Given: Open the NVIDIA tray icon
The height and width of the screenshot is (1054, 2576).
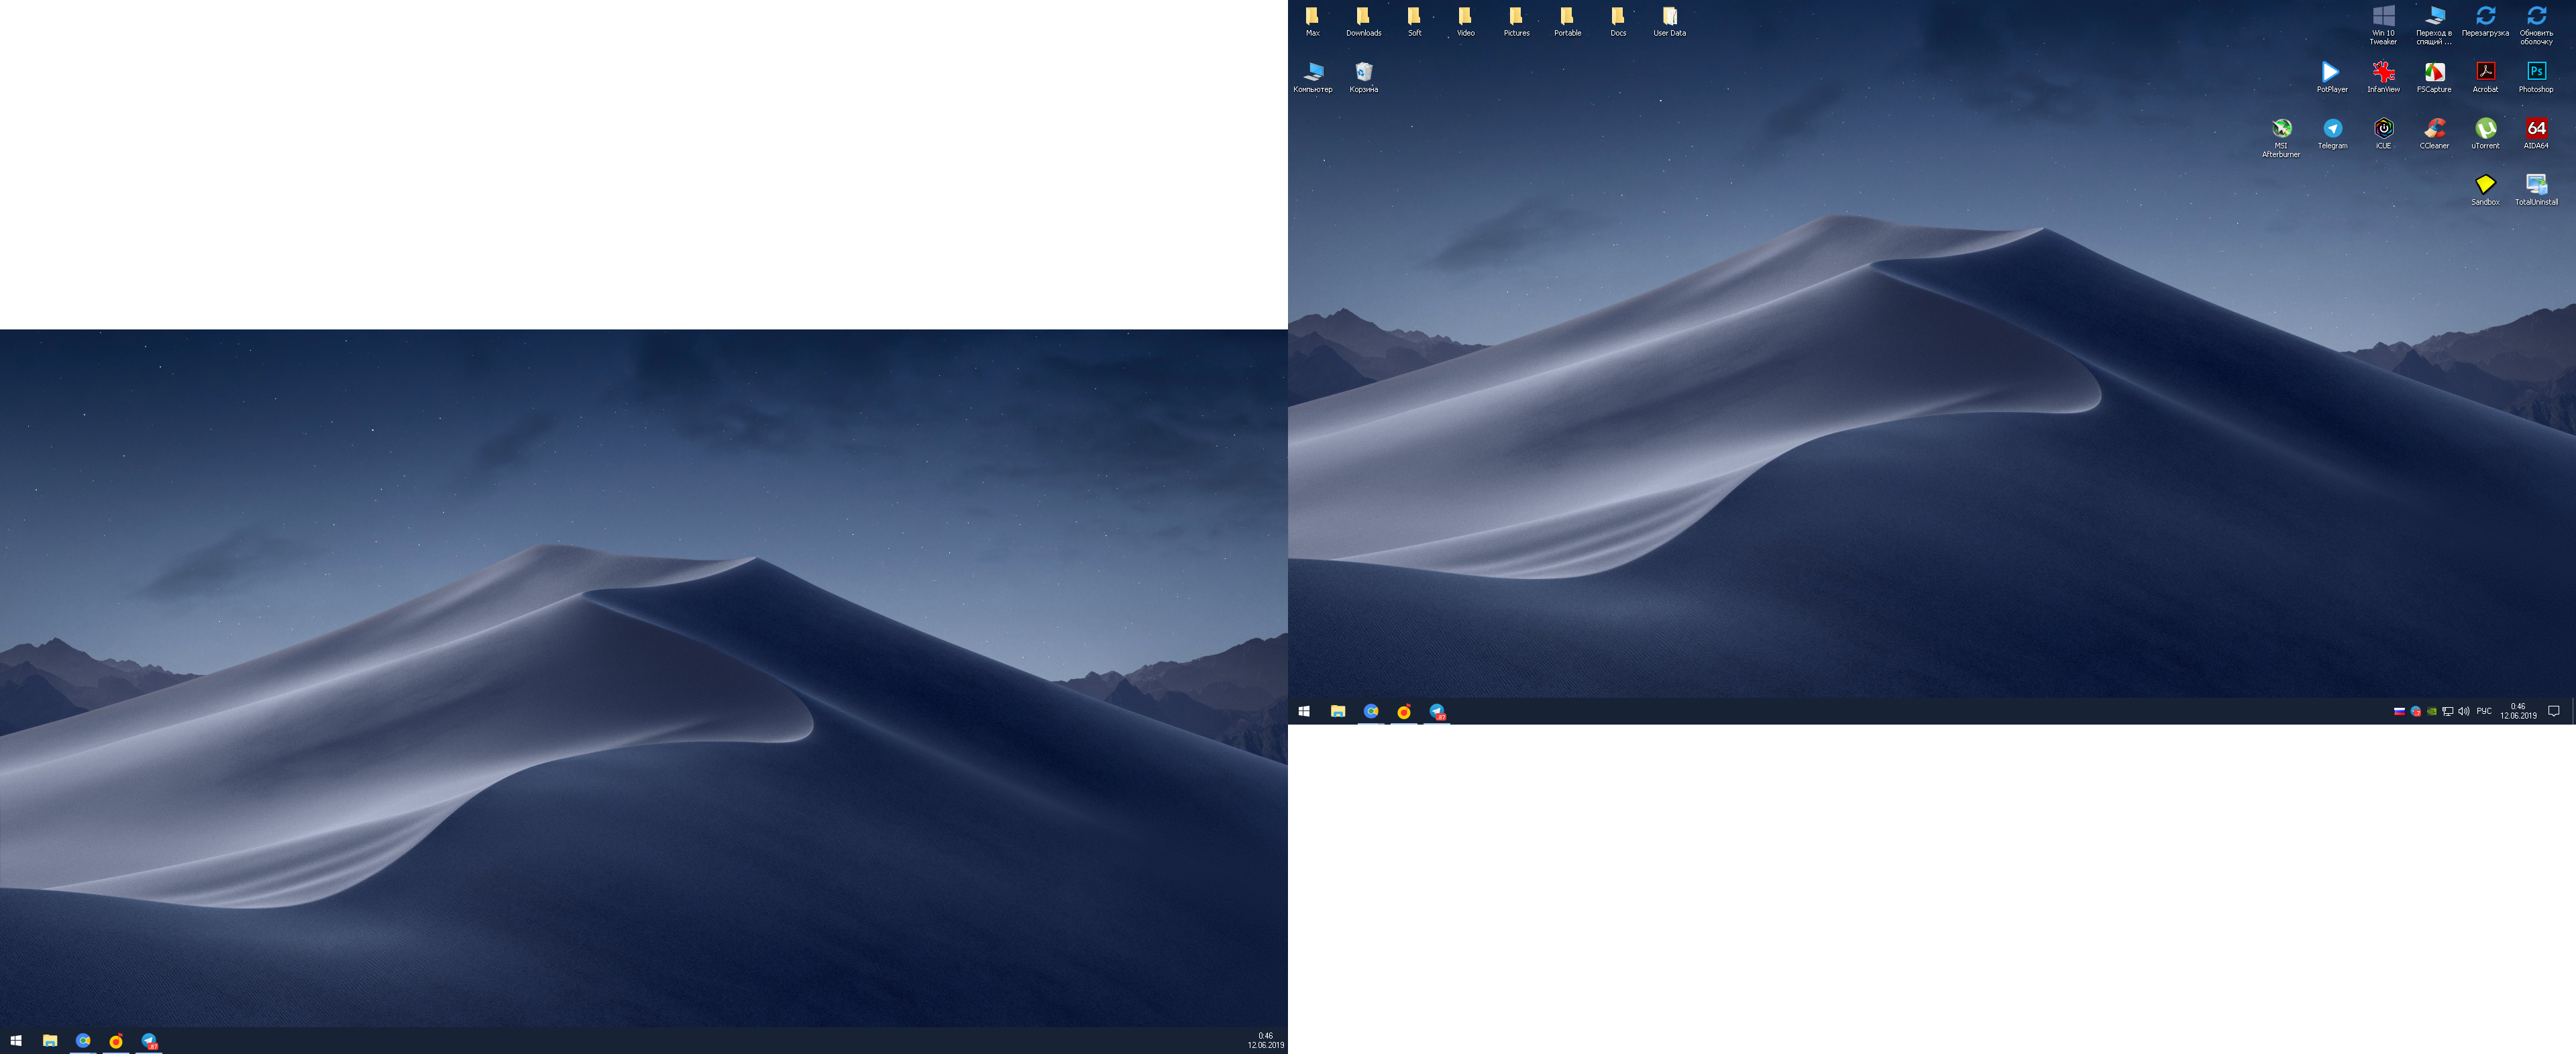Looking at the screenshot, I should tap(2432, 711).
